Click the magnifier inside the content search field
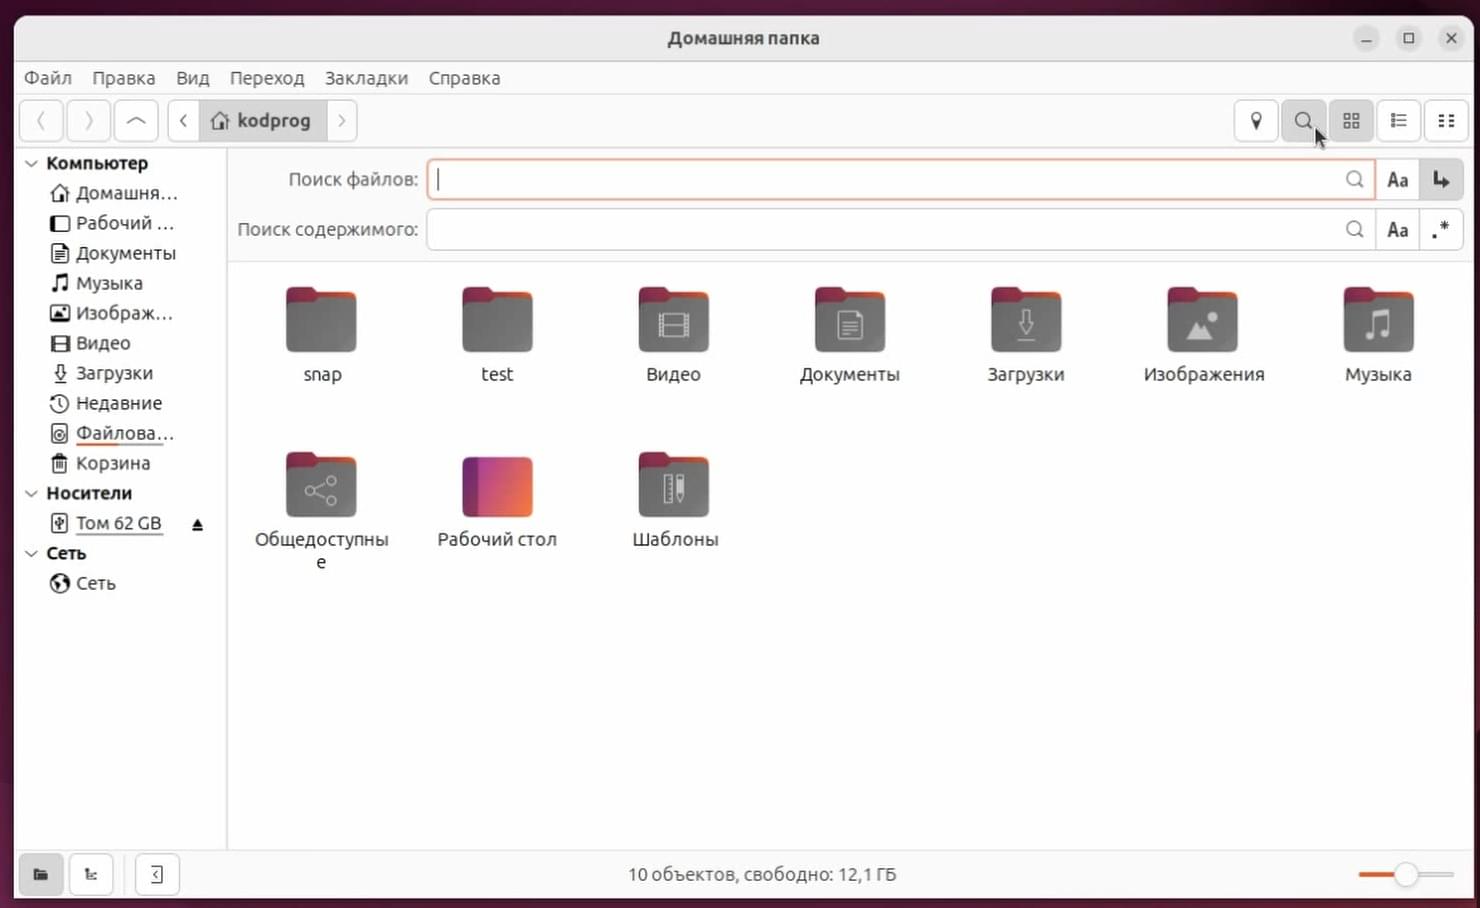1480x908 pixels. click(x=1354, y=230)
